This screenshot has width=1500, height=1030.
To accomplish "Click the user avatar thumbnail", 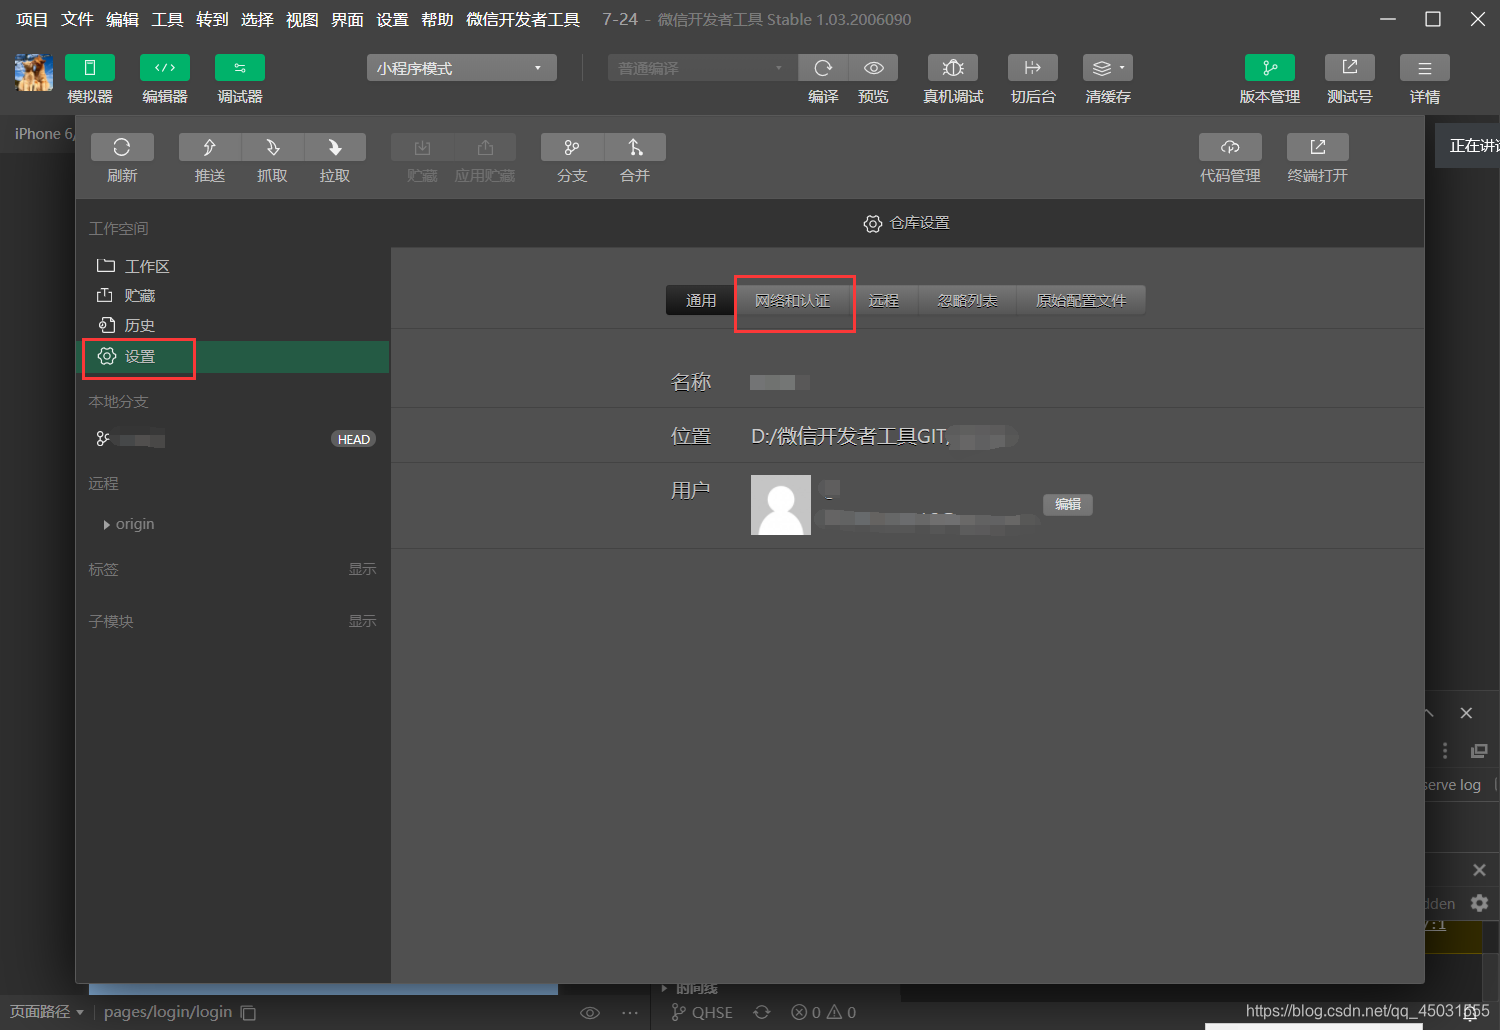I will [x=781, y=505].
